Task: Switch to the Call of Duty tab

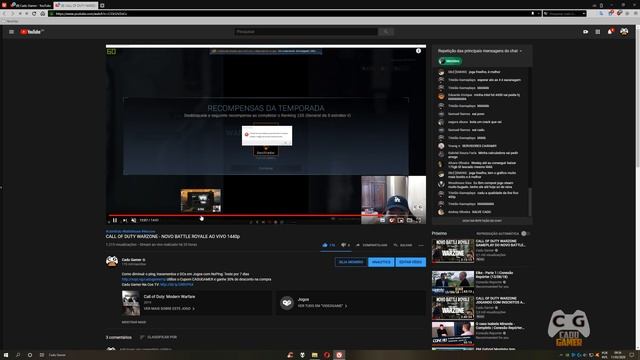Action: tap(76, 5)
